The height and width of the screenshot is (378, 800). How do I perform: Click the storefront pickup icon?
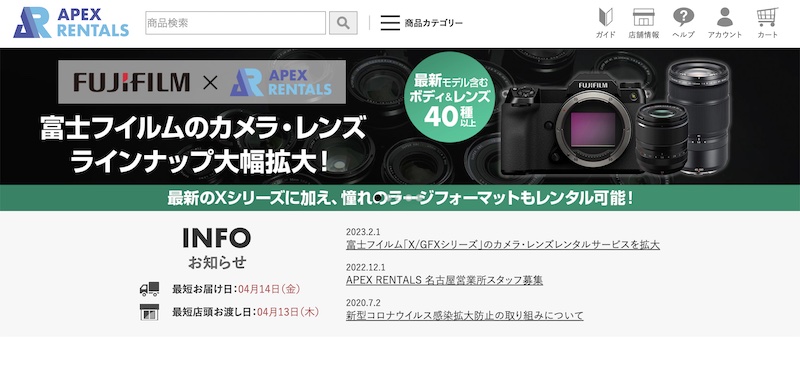coord(149,312)
